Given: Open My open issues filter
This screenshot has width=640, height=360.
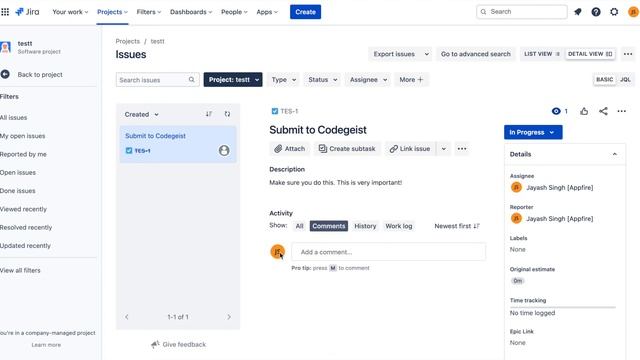Looking at the screenshot, I should pyautogui.click(x=23, y=136).
